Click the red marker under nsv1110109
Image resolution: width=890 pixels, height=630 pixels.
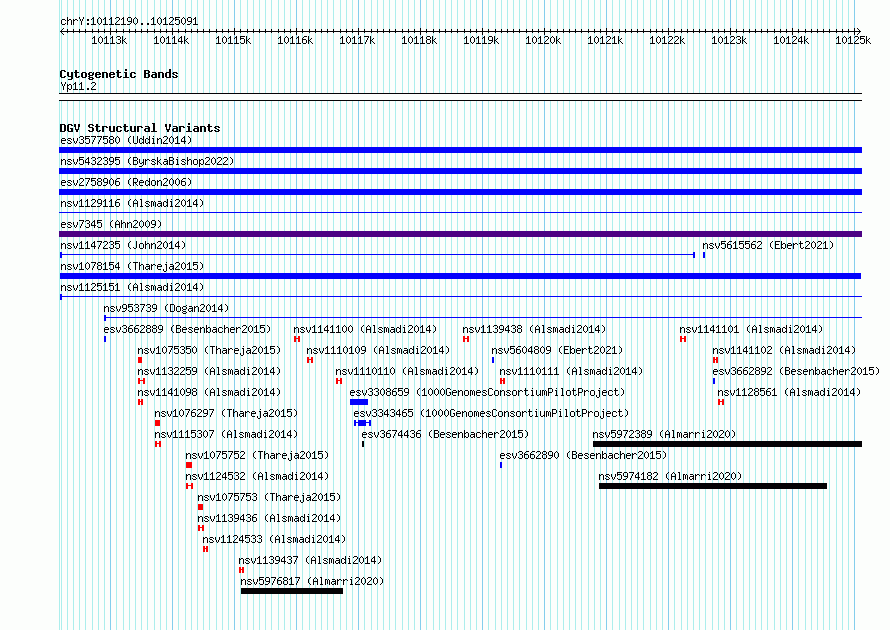click(310, 360)
